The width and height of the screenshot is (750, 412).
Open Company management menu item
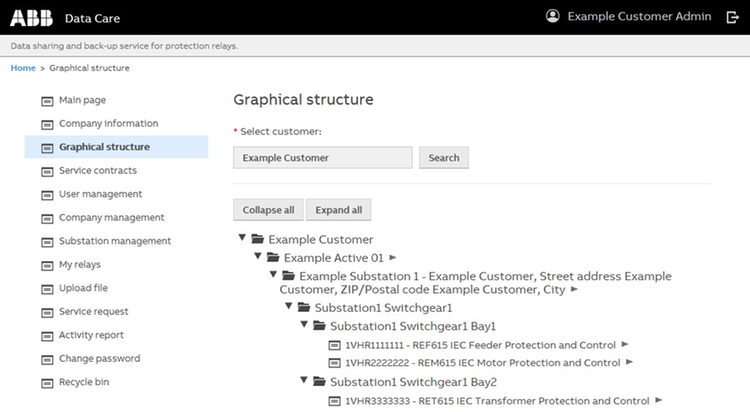[111, 217]
